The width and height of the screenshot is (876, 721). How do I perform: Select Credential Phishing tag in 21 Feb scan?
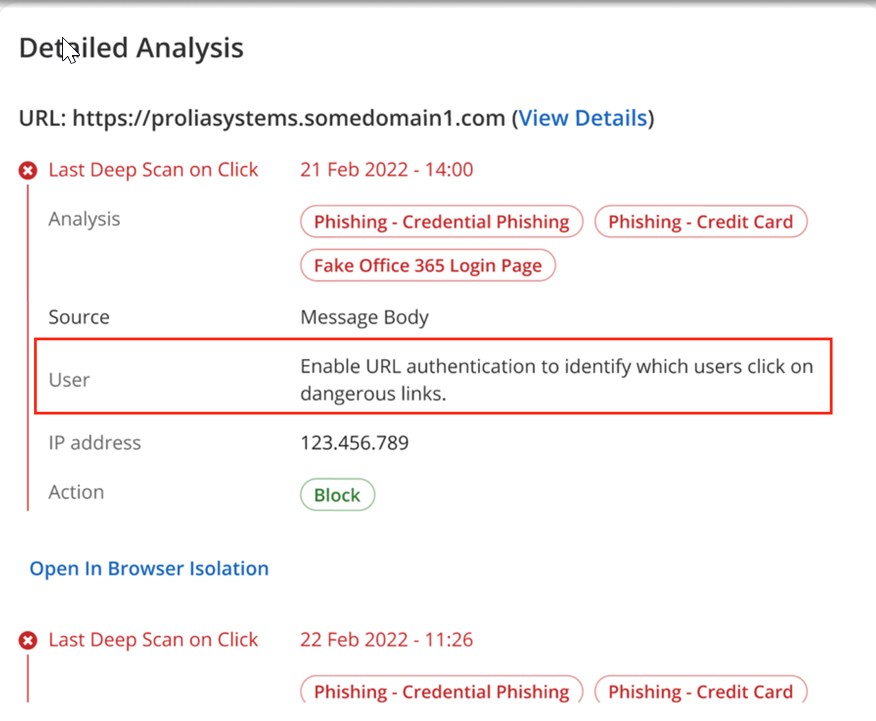pos(441,222)
